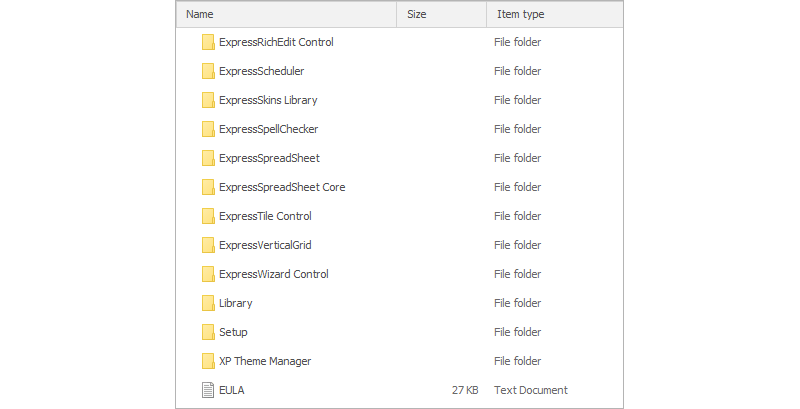The width and height of the screenshot is (800, 409).
Task: Select the ExpressTile Control folder icon
Action: click(208, 216)
